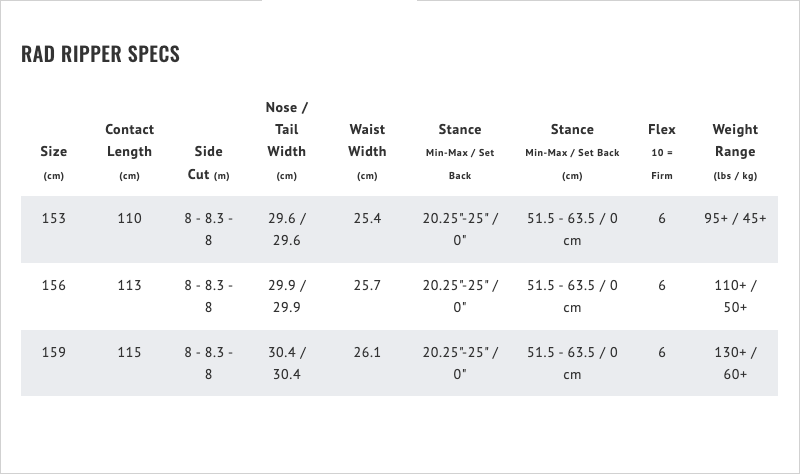Click the RAD RIPPER SPECS heading
The height and width of the screenshot is (474, 801).
click(100, 54)
